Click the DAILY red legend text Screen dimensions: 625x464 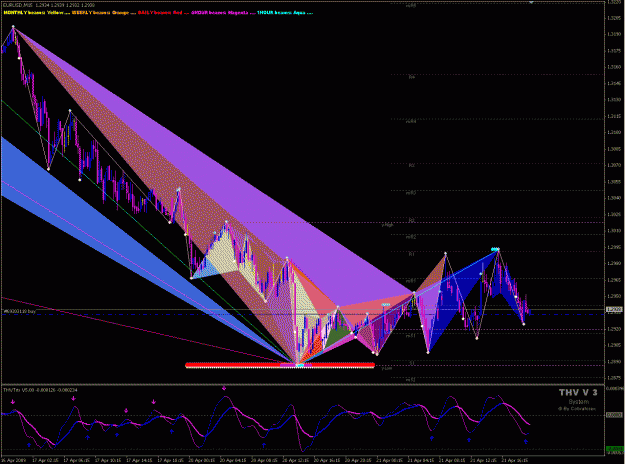coord(163,13)
